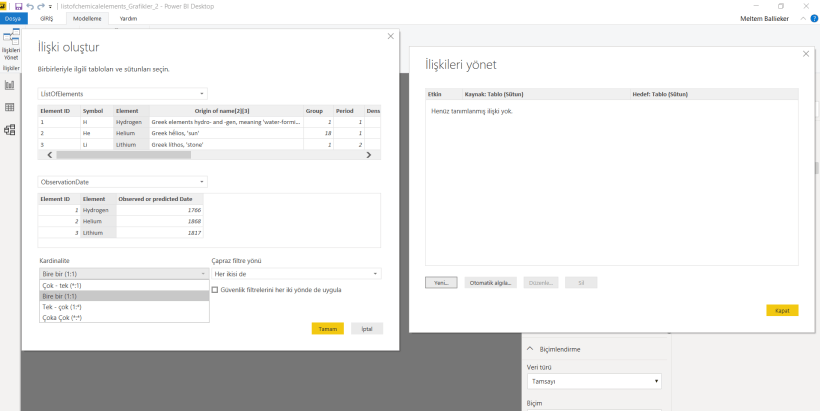Open the Data table view icon
This screenshot has height=411, width=820.
click(x=10, y=107)
